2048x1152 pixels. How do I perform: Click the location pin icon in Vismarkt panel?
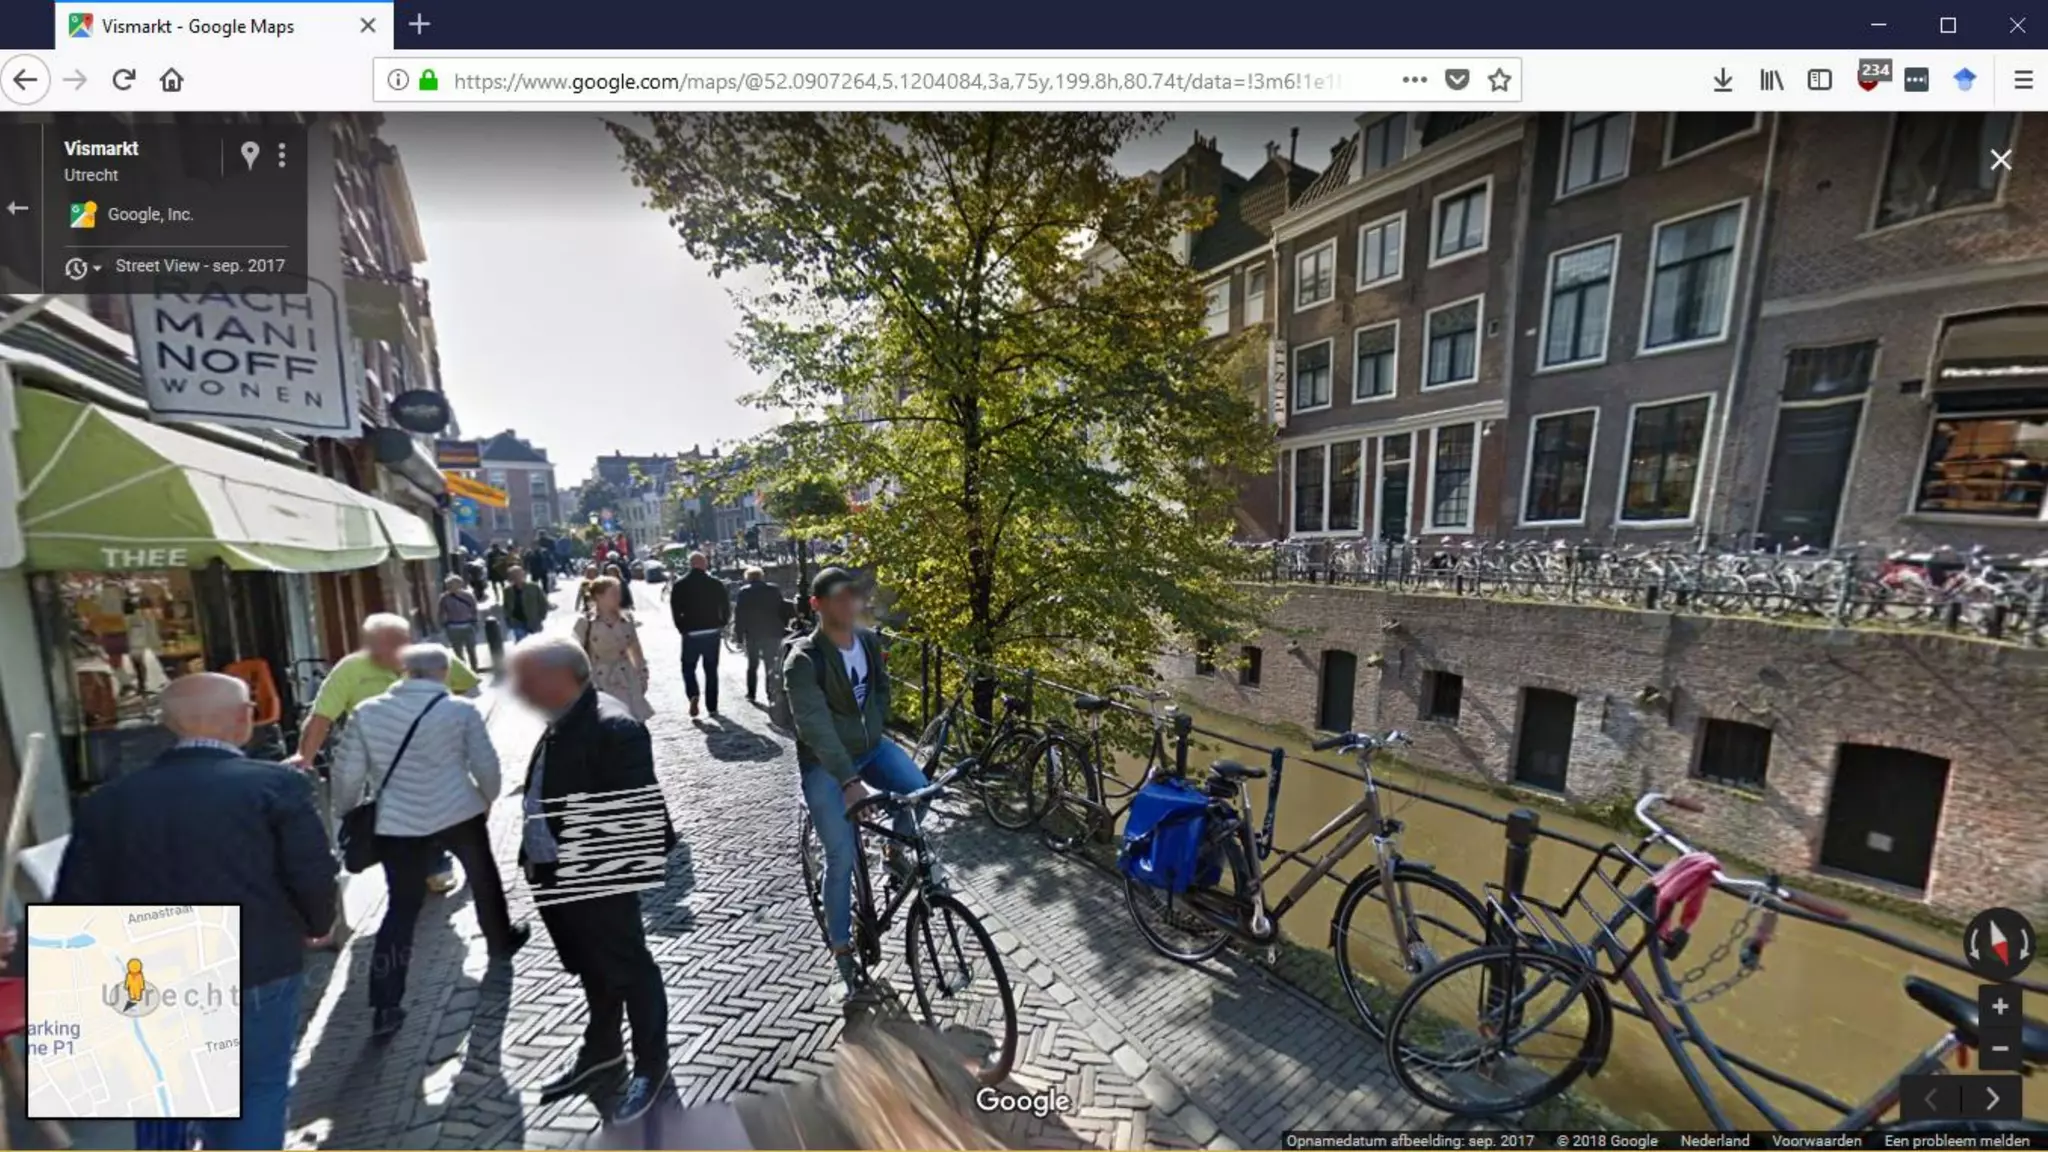point(250,155)
